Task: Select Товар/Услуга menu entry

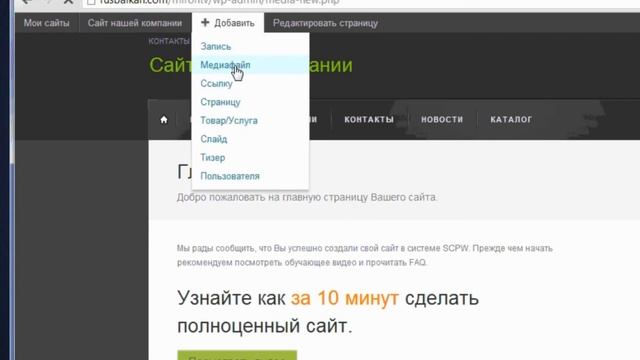Action: point(229,120)
